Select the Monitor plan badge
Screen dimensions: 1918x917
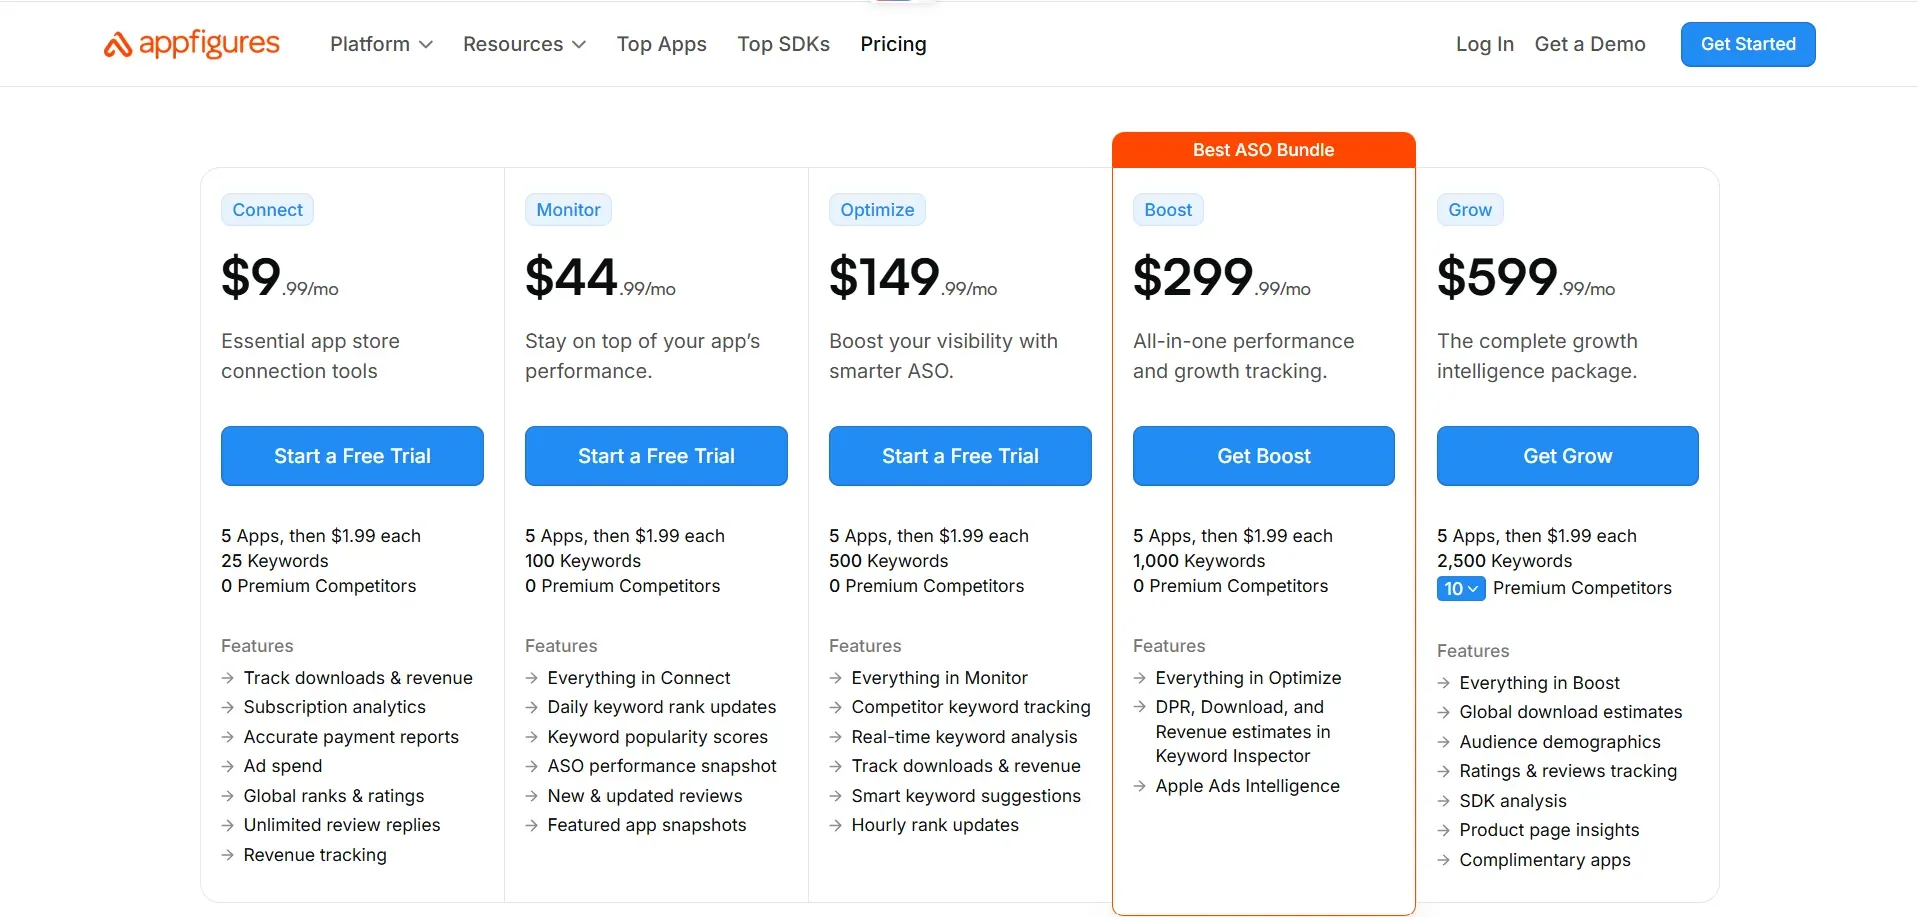[568, 209]
